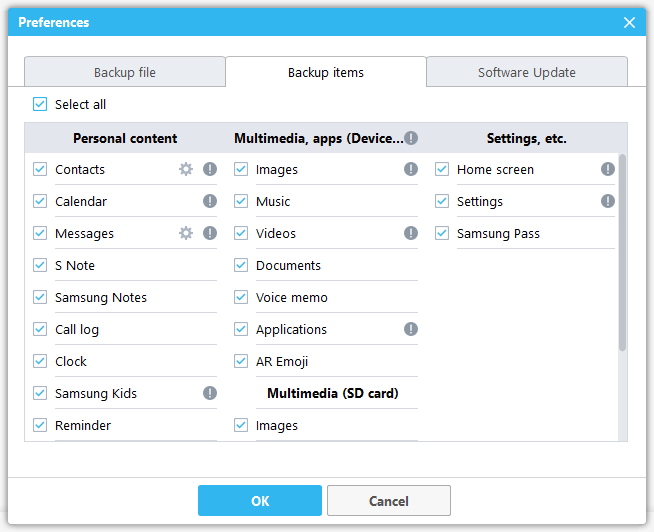654x532 pixels.
Task: Open the Software Update tab
Action: pos(526,73)
